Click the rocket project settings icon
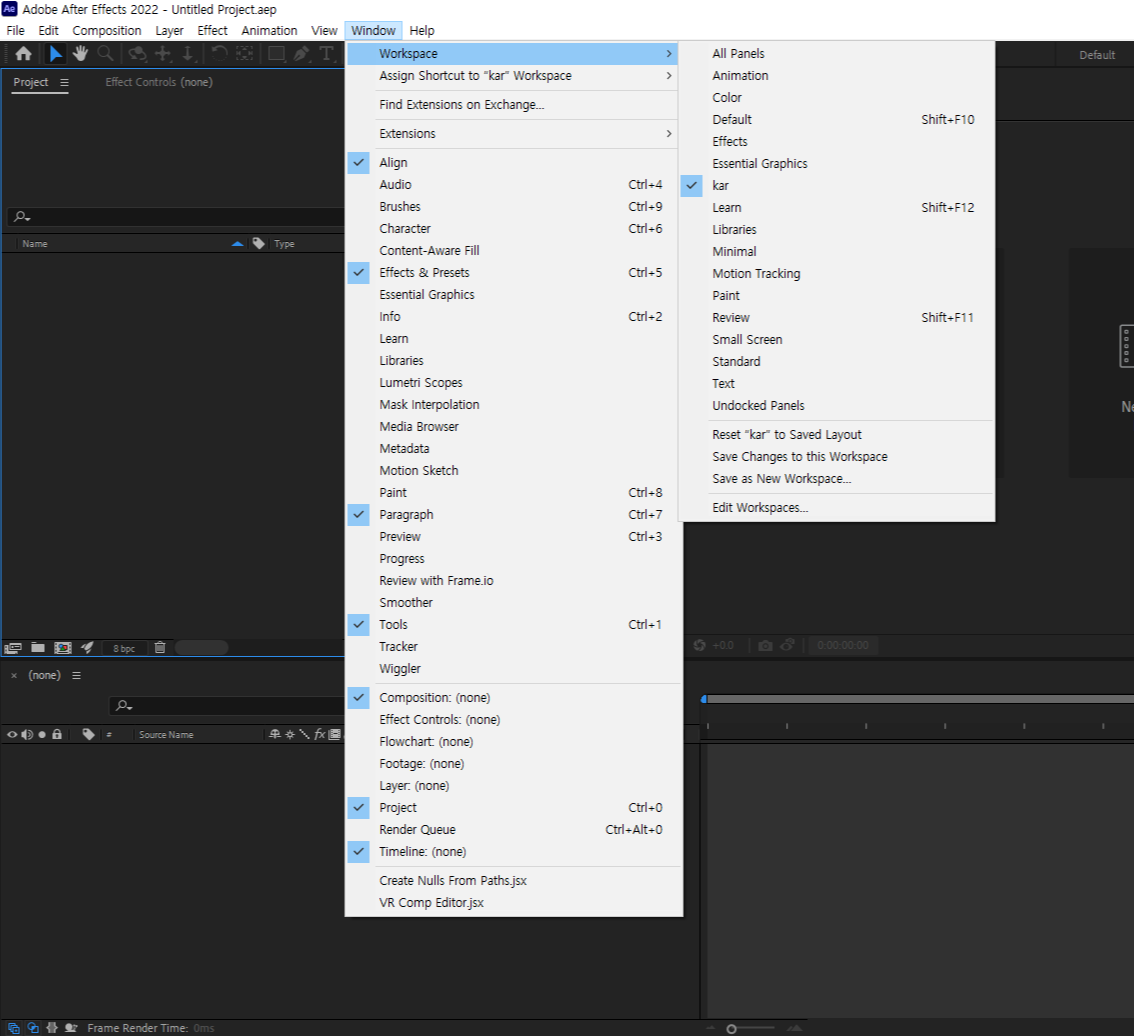 tap(88, 648)
